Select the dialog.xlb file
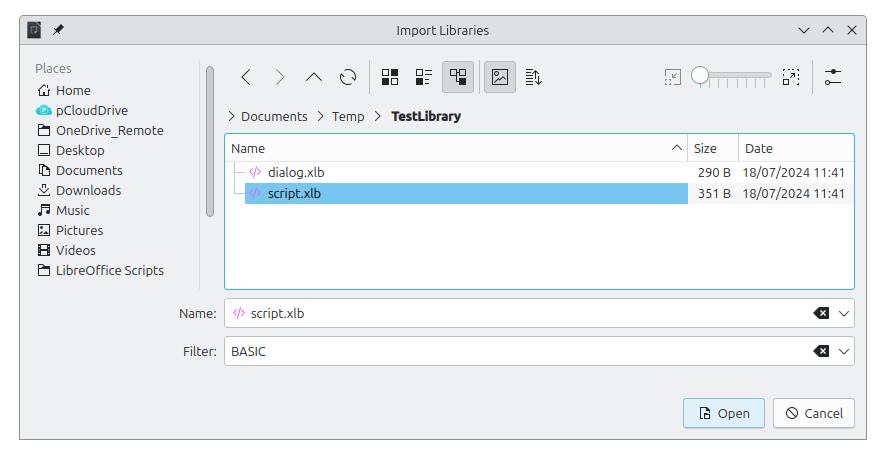The height and width of the screenshot is (463, 886). pyautogui.click(x=296, y=172)
